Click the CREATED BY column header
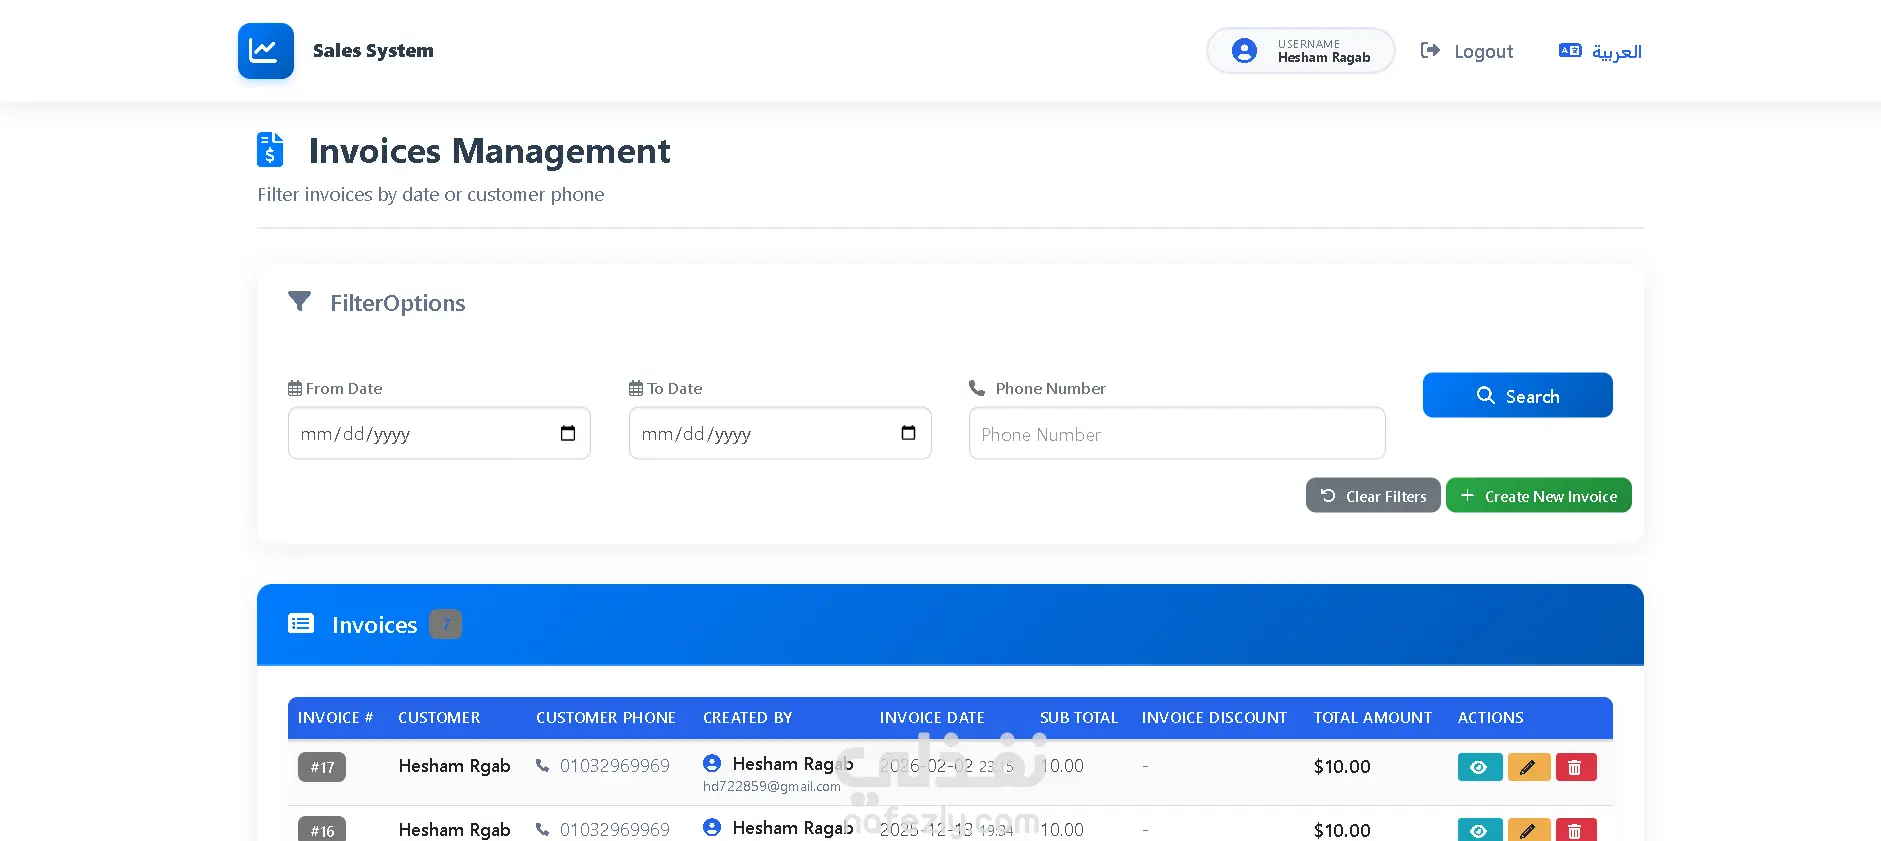Screen dimensions: 1881x841 748,718
